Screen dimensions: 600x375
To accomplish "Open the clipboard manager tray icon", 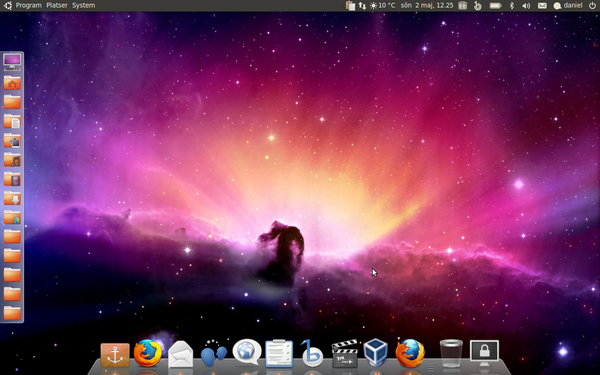I will coord(350,5).
